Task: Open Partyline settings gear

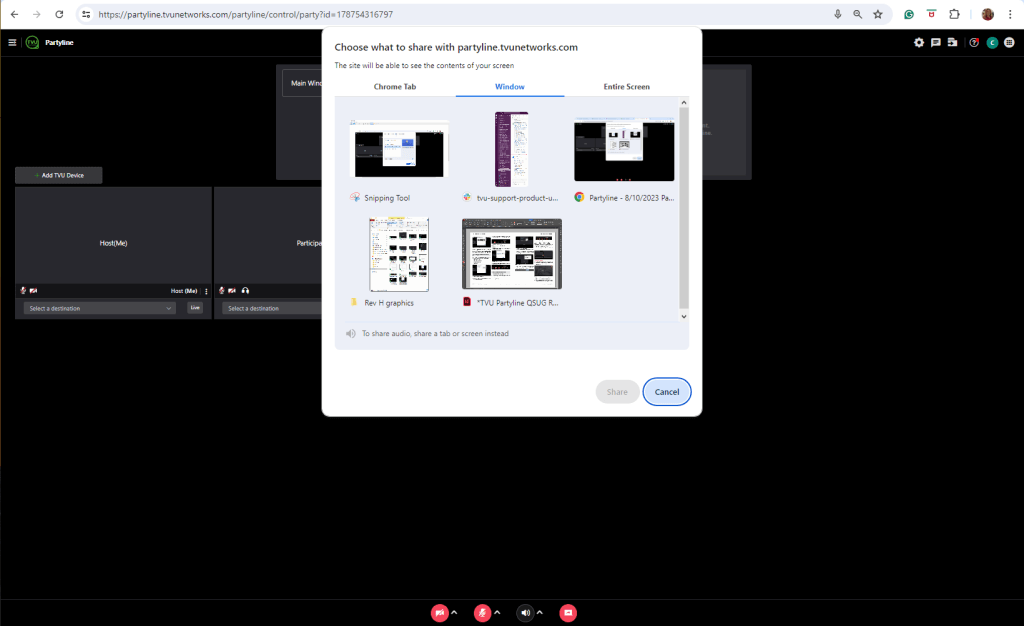Action: 919,42
